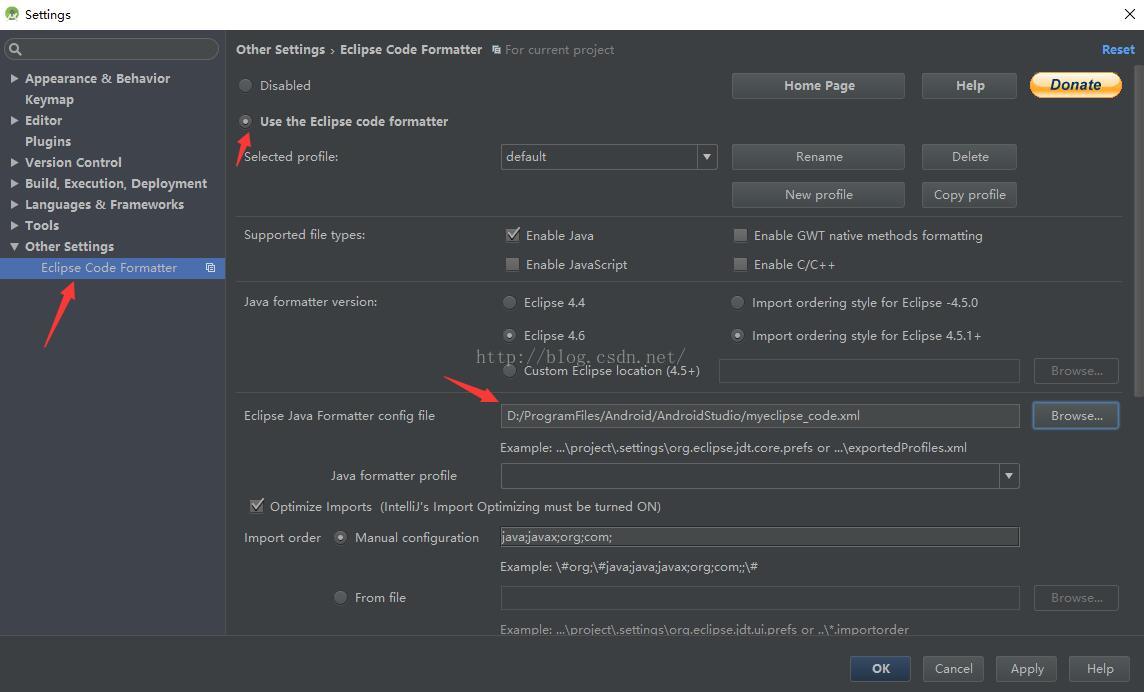Click the Reset link

1117,50
